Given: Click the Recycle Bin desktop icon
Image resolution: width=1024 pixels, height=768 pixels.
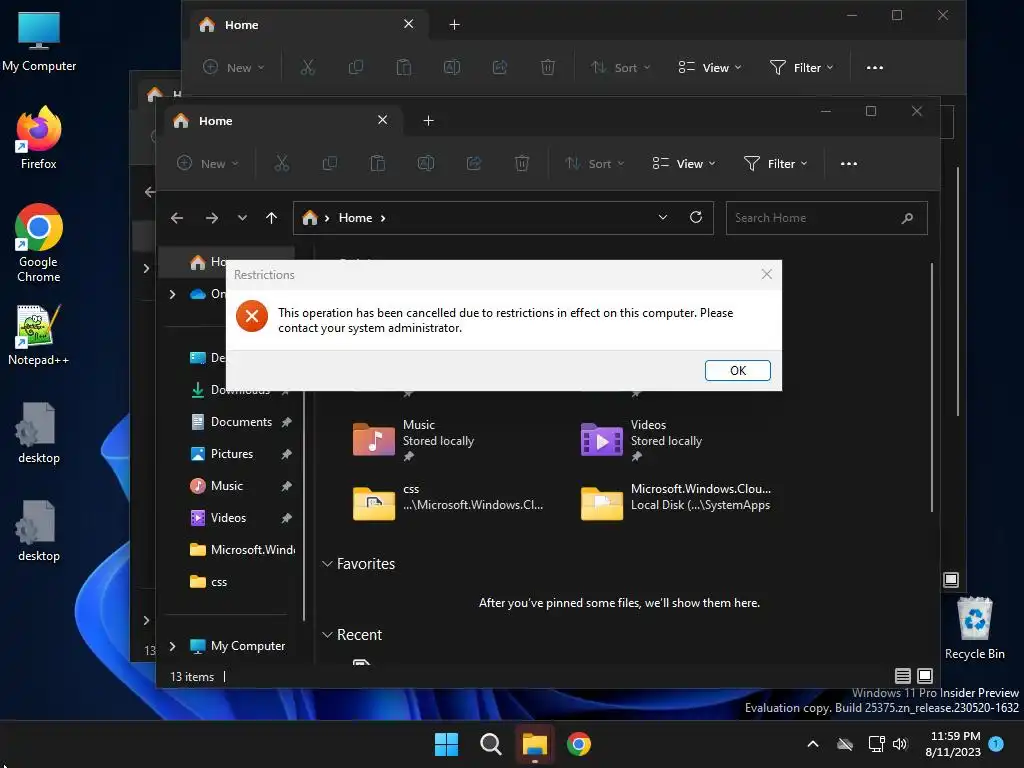Looking at the screenshot, I should pos(974,628).
